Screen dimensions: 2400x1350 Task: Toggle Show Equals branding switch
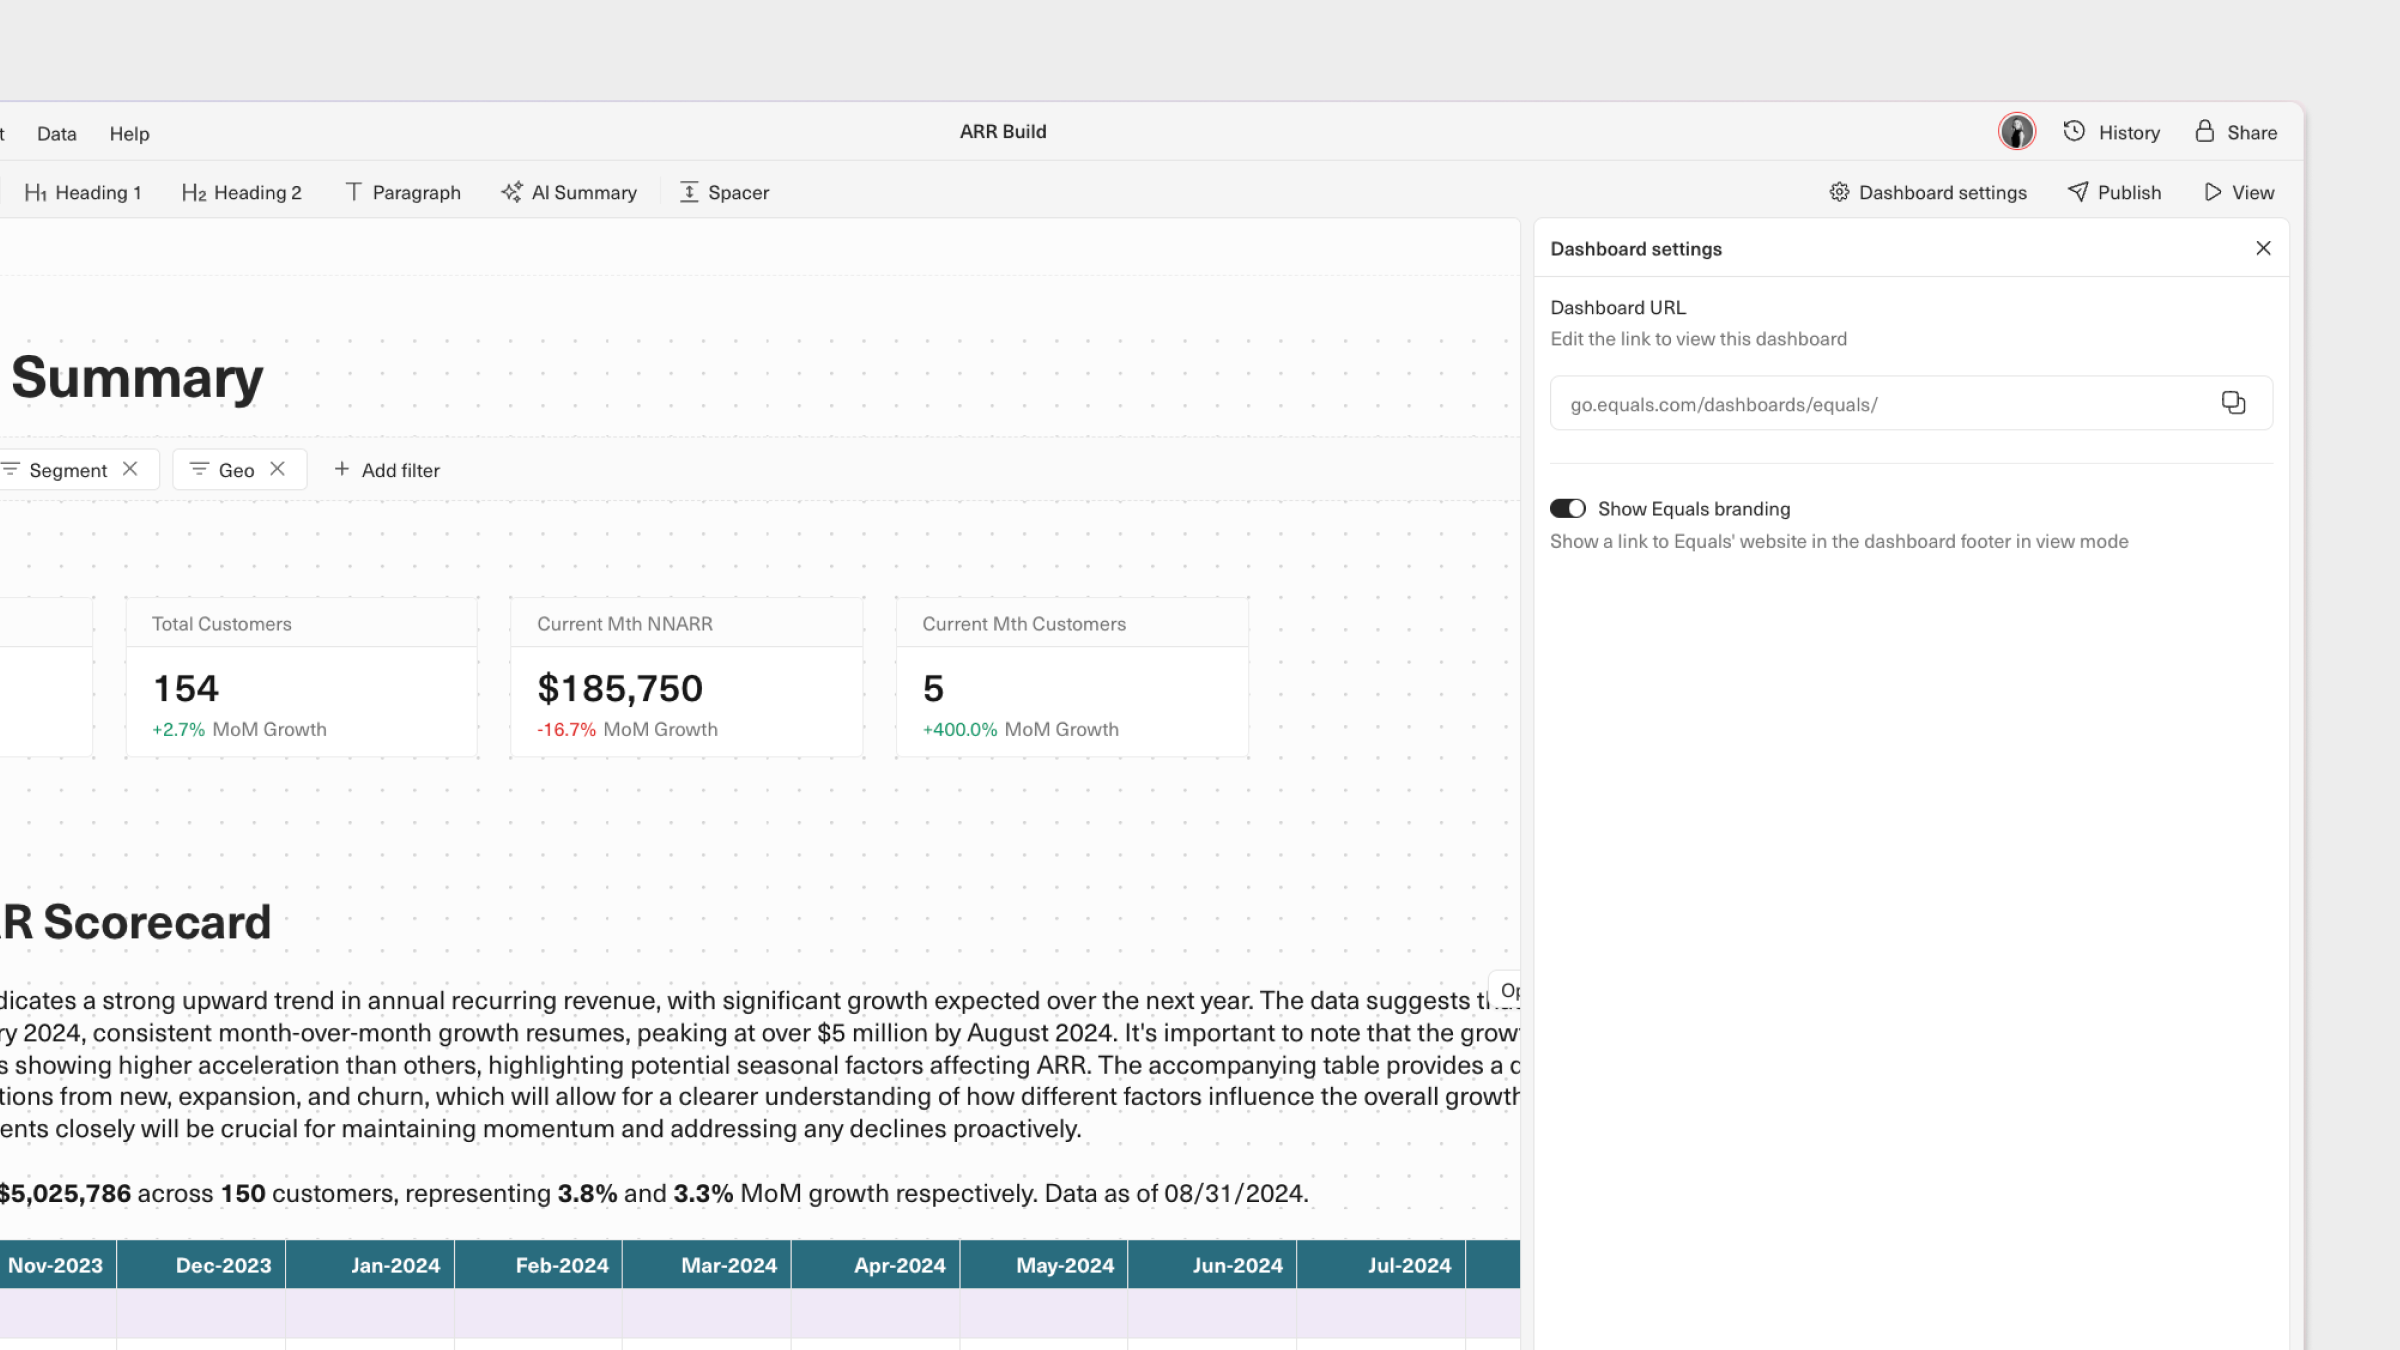pyautogui.click(x=1567, y=509)
